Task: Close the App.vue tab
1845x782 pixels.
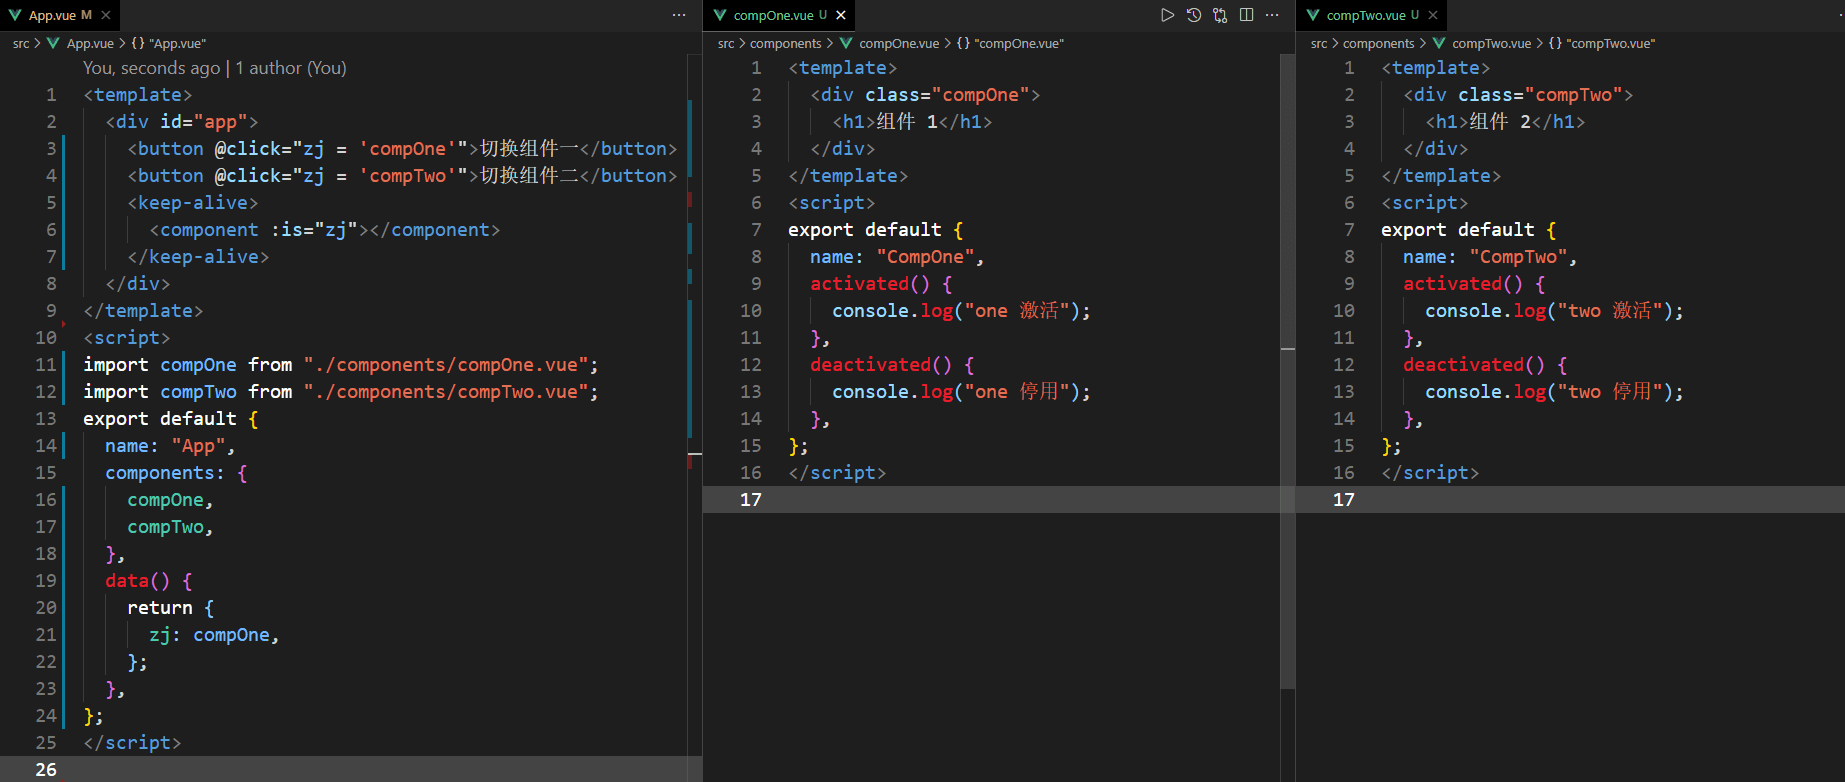Action: coord(106,15)
